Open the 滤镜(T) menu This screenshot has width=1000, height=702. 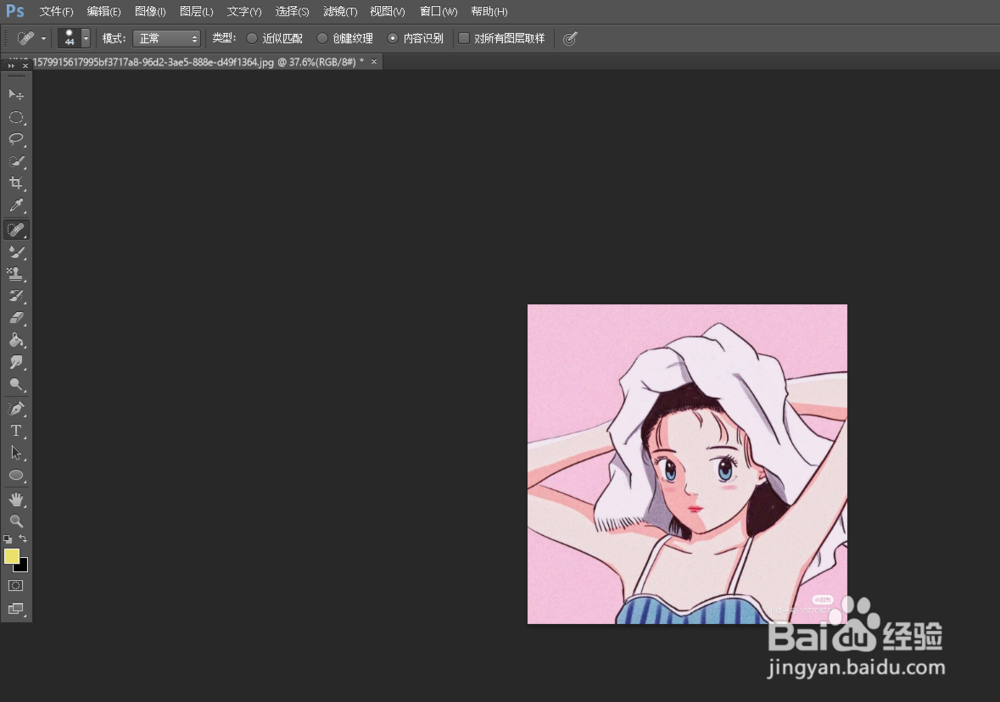coord(339,11)
